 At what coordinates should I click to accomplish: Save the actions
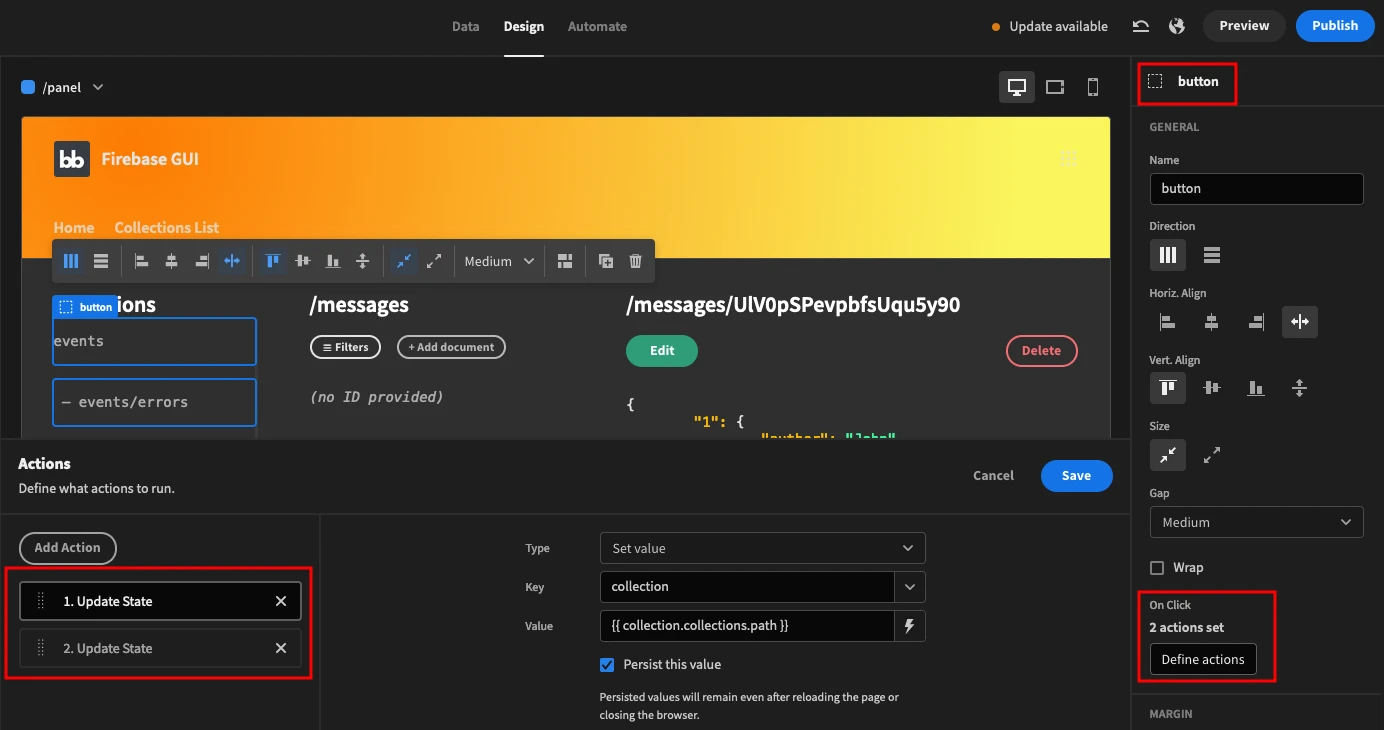[1076, 476]
